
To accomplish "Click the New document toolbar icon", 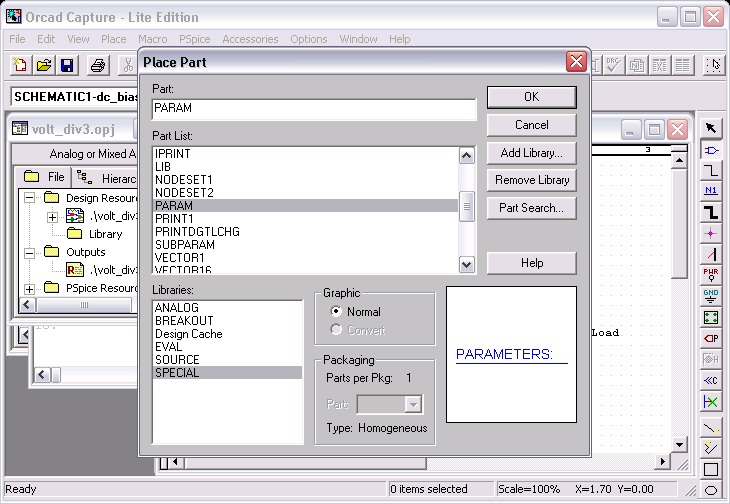I will click(x=20, y=65).
